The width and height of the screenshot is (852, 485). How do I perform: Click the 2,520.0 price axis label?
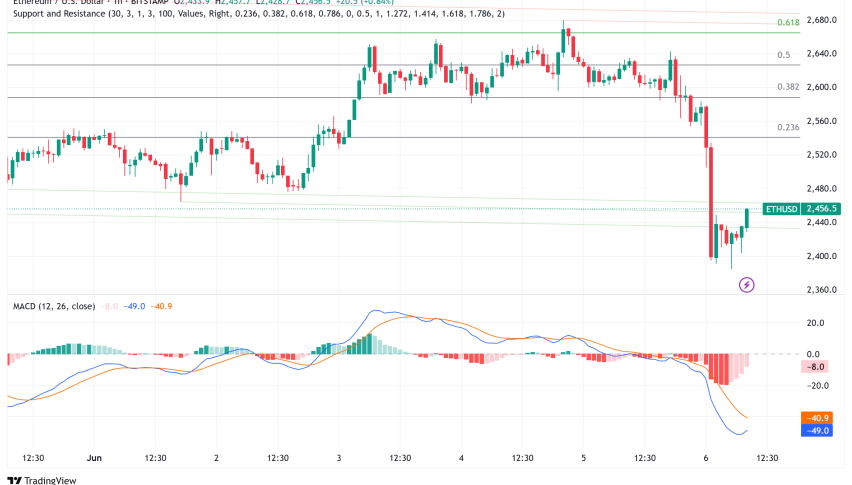pyautogui.click(x=821, y=155)
